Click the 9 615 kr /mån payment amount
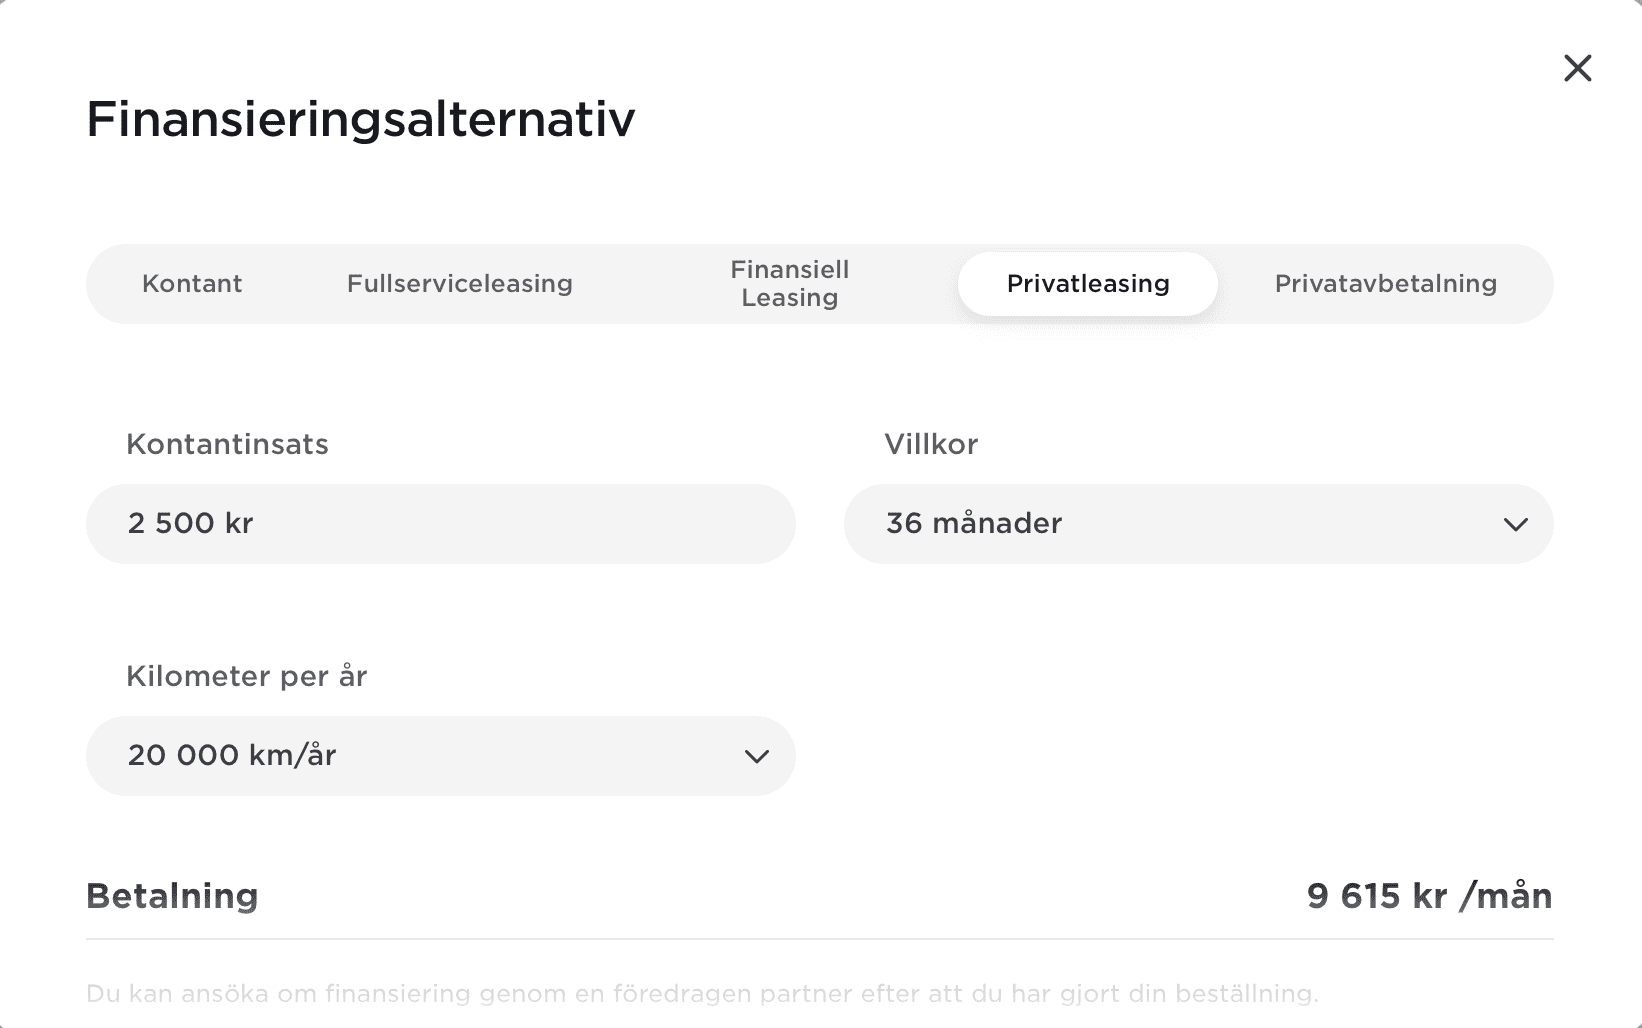 click(x=1429, y=896)
